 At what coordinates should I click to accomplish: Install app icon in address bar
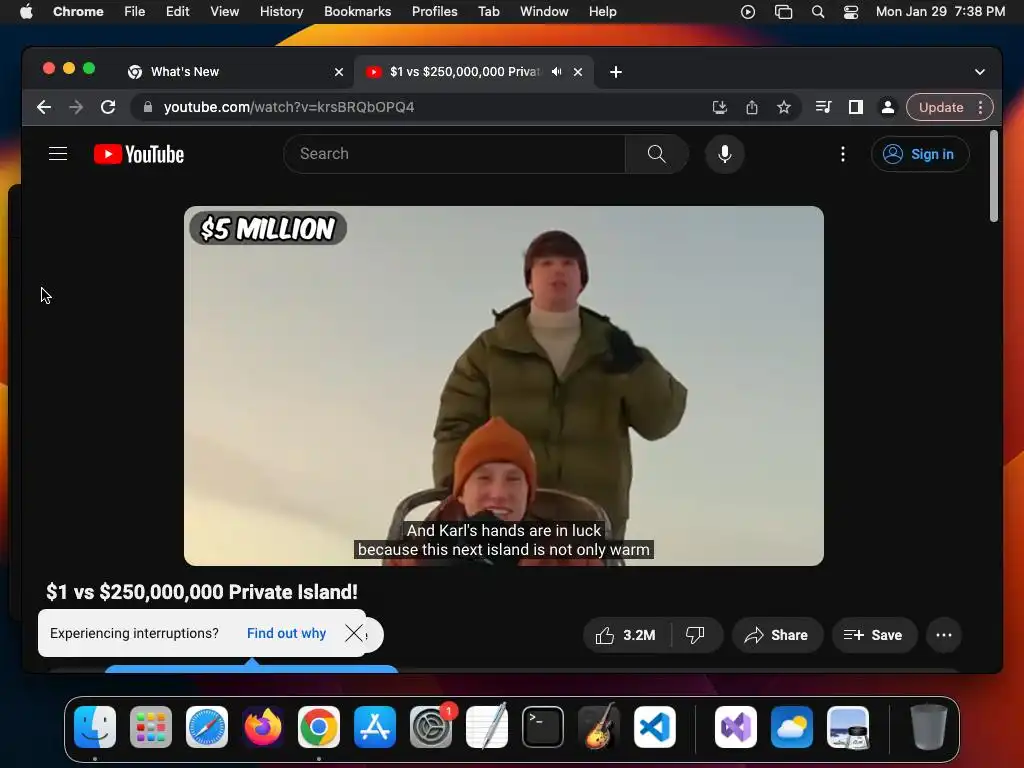click(720, 107)
